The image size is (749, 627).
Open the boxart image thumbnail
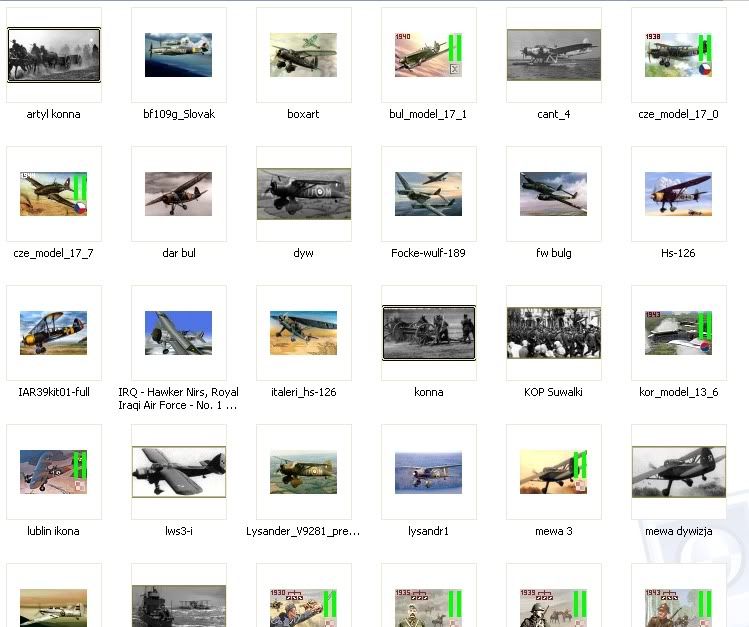point(303,55)
